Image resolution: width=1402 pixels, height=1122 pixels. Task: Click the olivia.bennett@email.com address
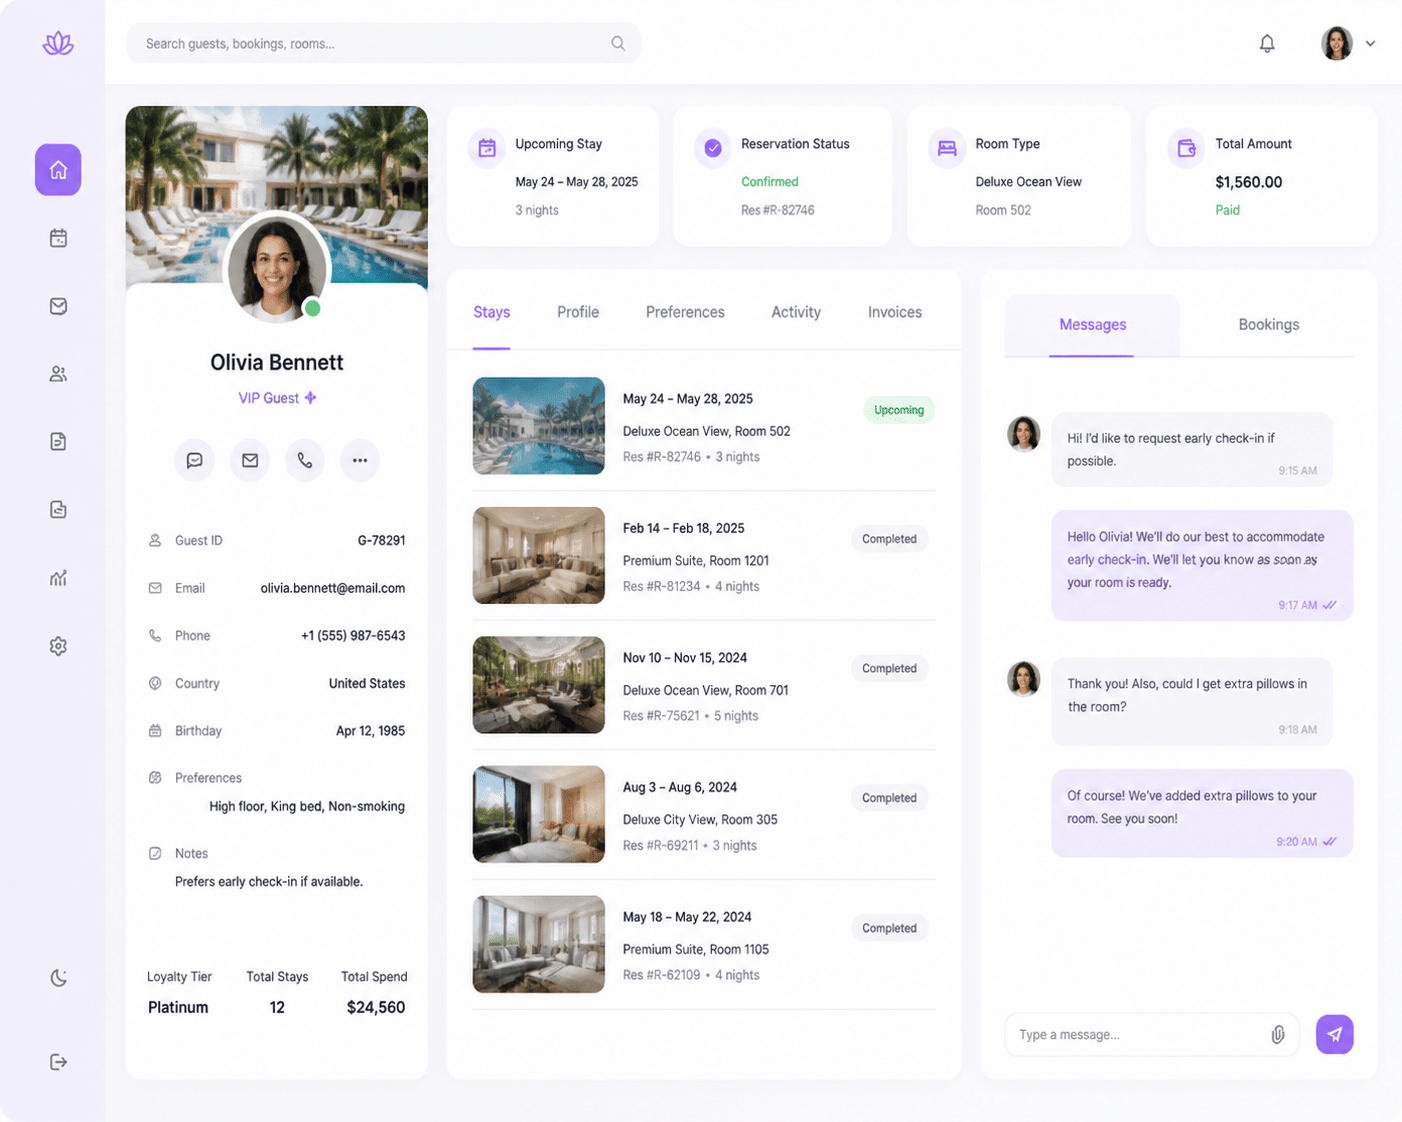pos(333,588)
